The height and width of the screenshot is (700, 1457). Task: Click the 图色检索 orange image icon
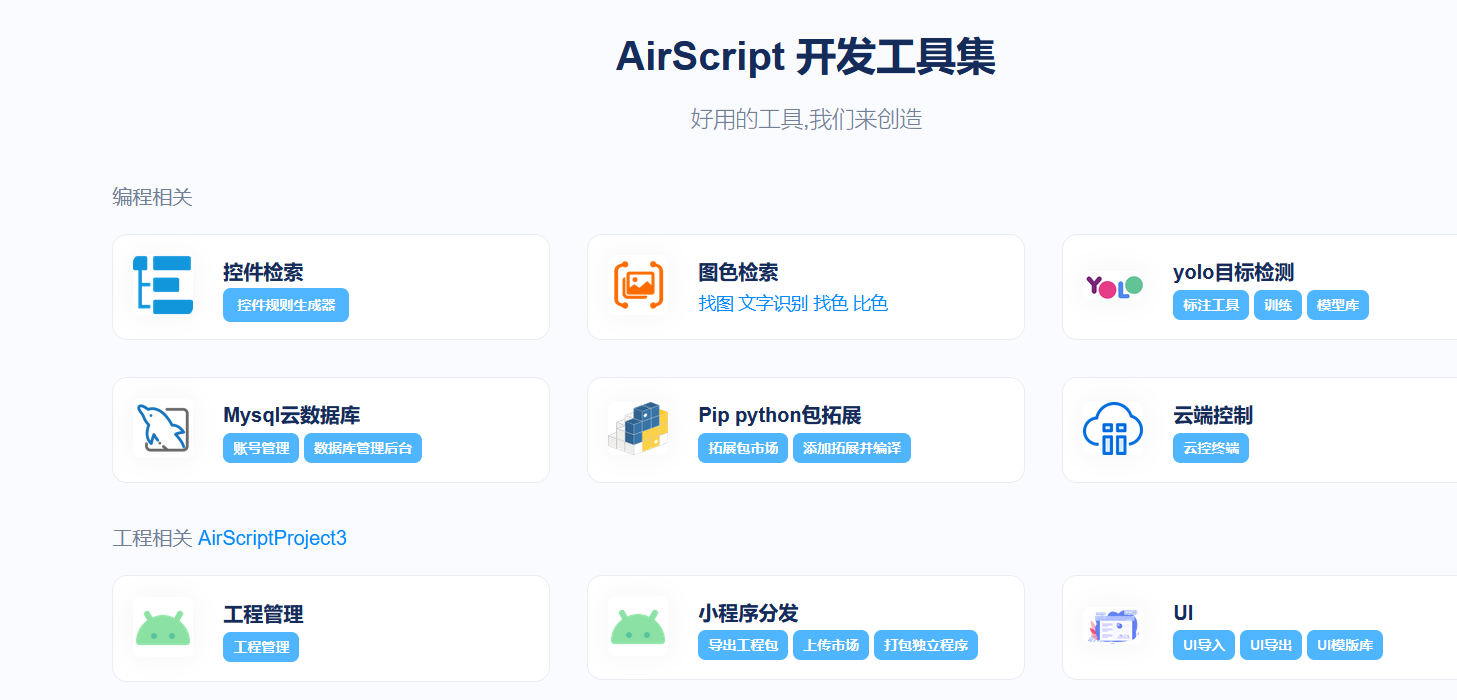tap(638, 285)
